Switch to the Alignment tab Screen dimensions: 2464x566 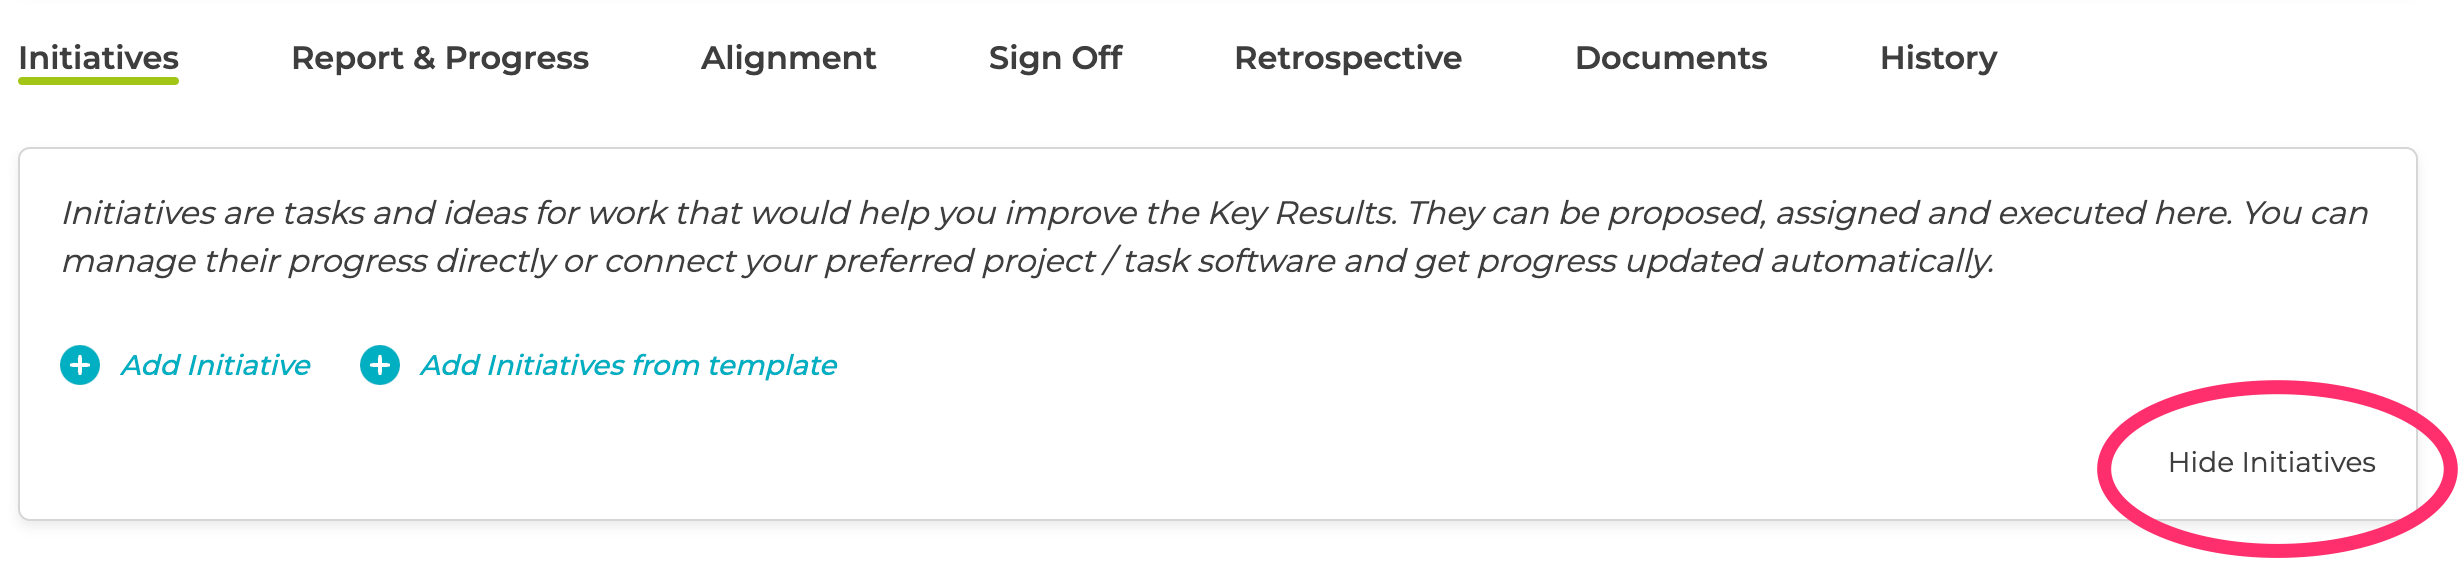[x=788, y=58]
